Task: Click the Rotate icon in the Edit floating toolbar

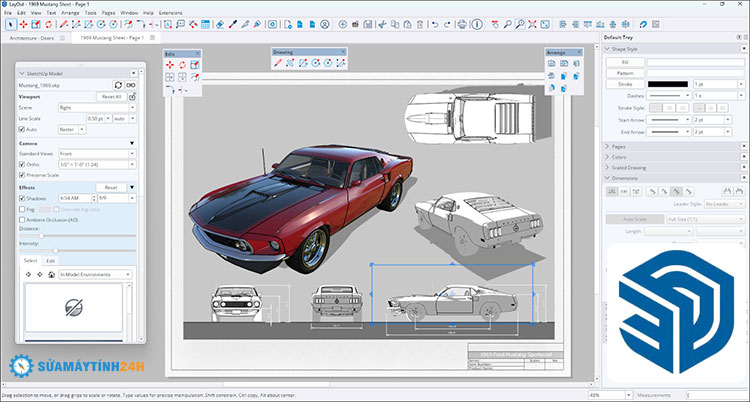Action: (x=182, y=65)
